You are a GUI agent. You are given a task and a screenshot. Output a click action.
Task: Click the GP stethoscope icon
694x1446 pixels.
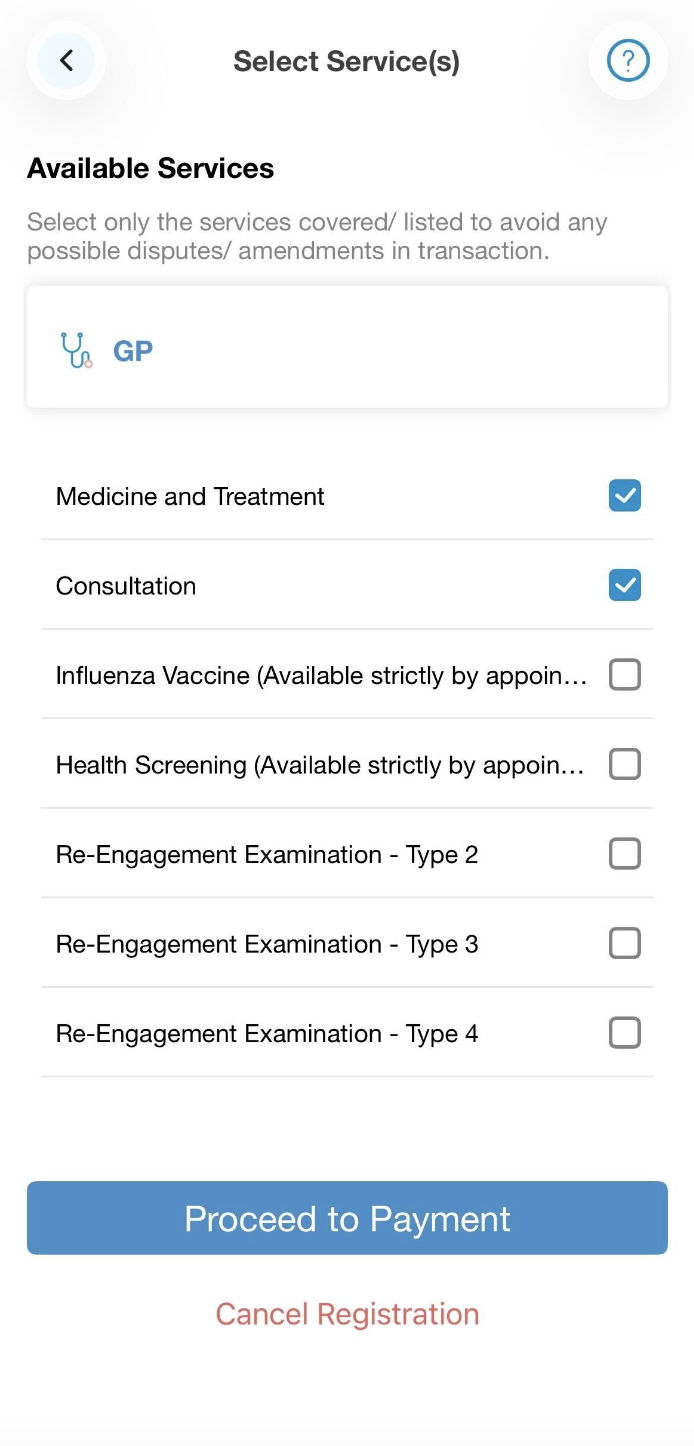point(76,350)
